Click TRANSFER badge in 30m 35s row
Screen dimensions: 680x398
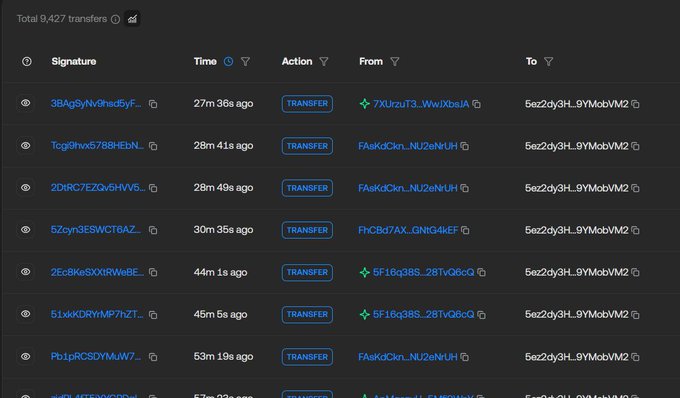[307, 230]
